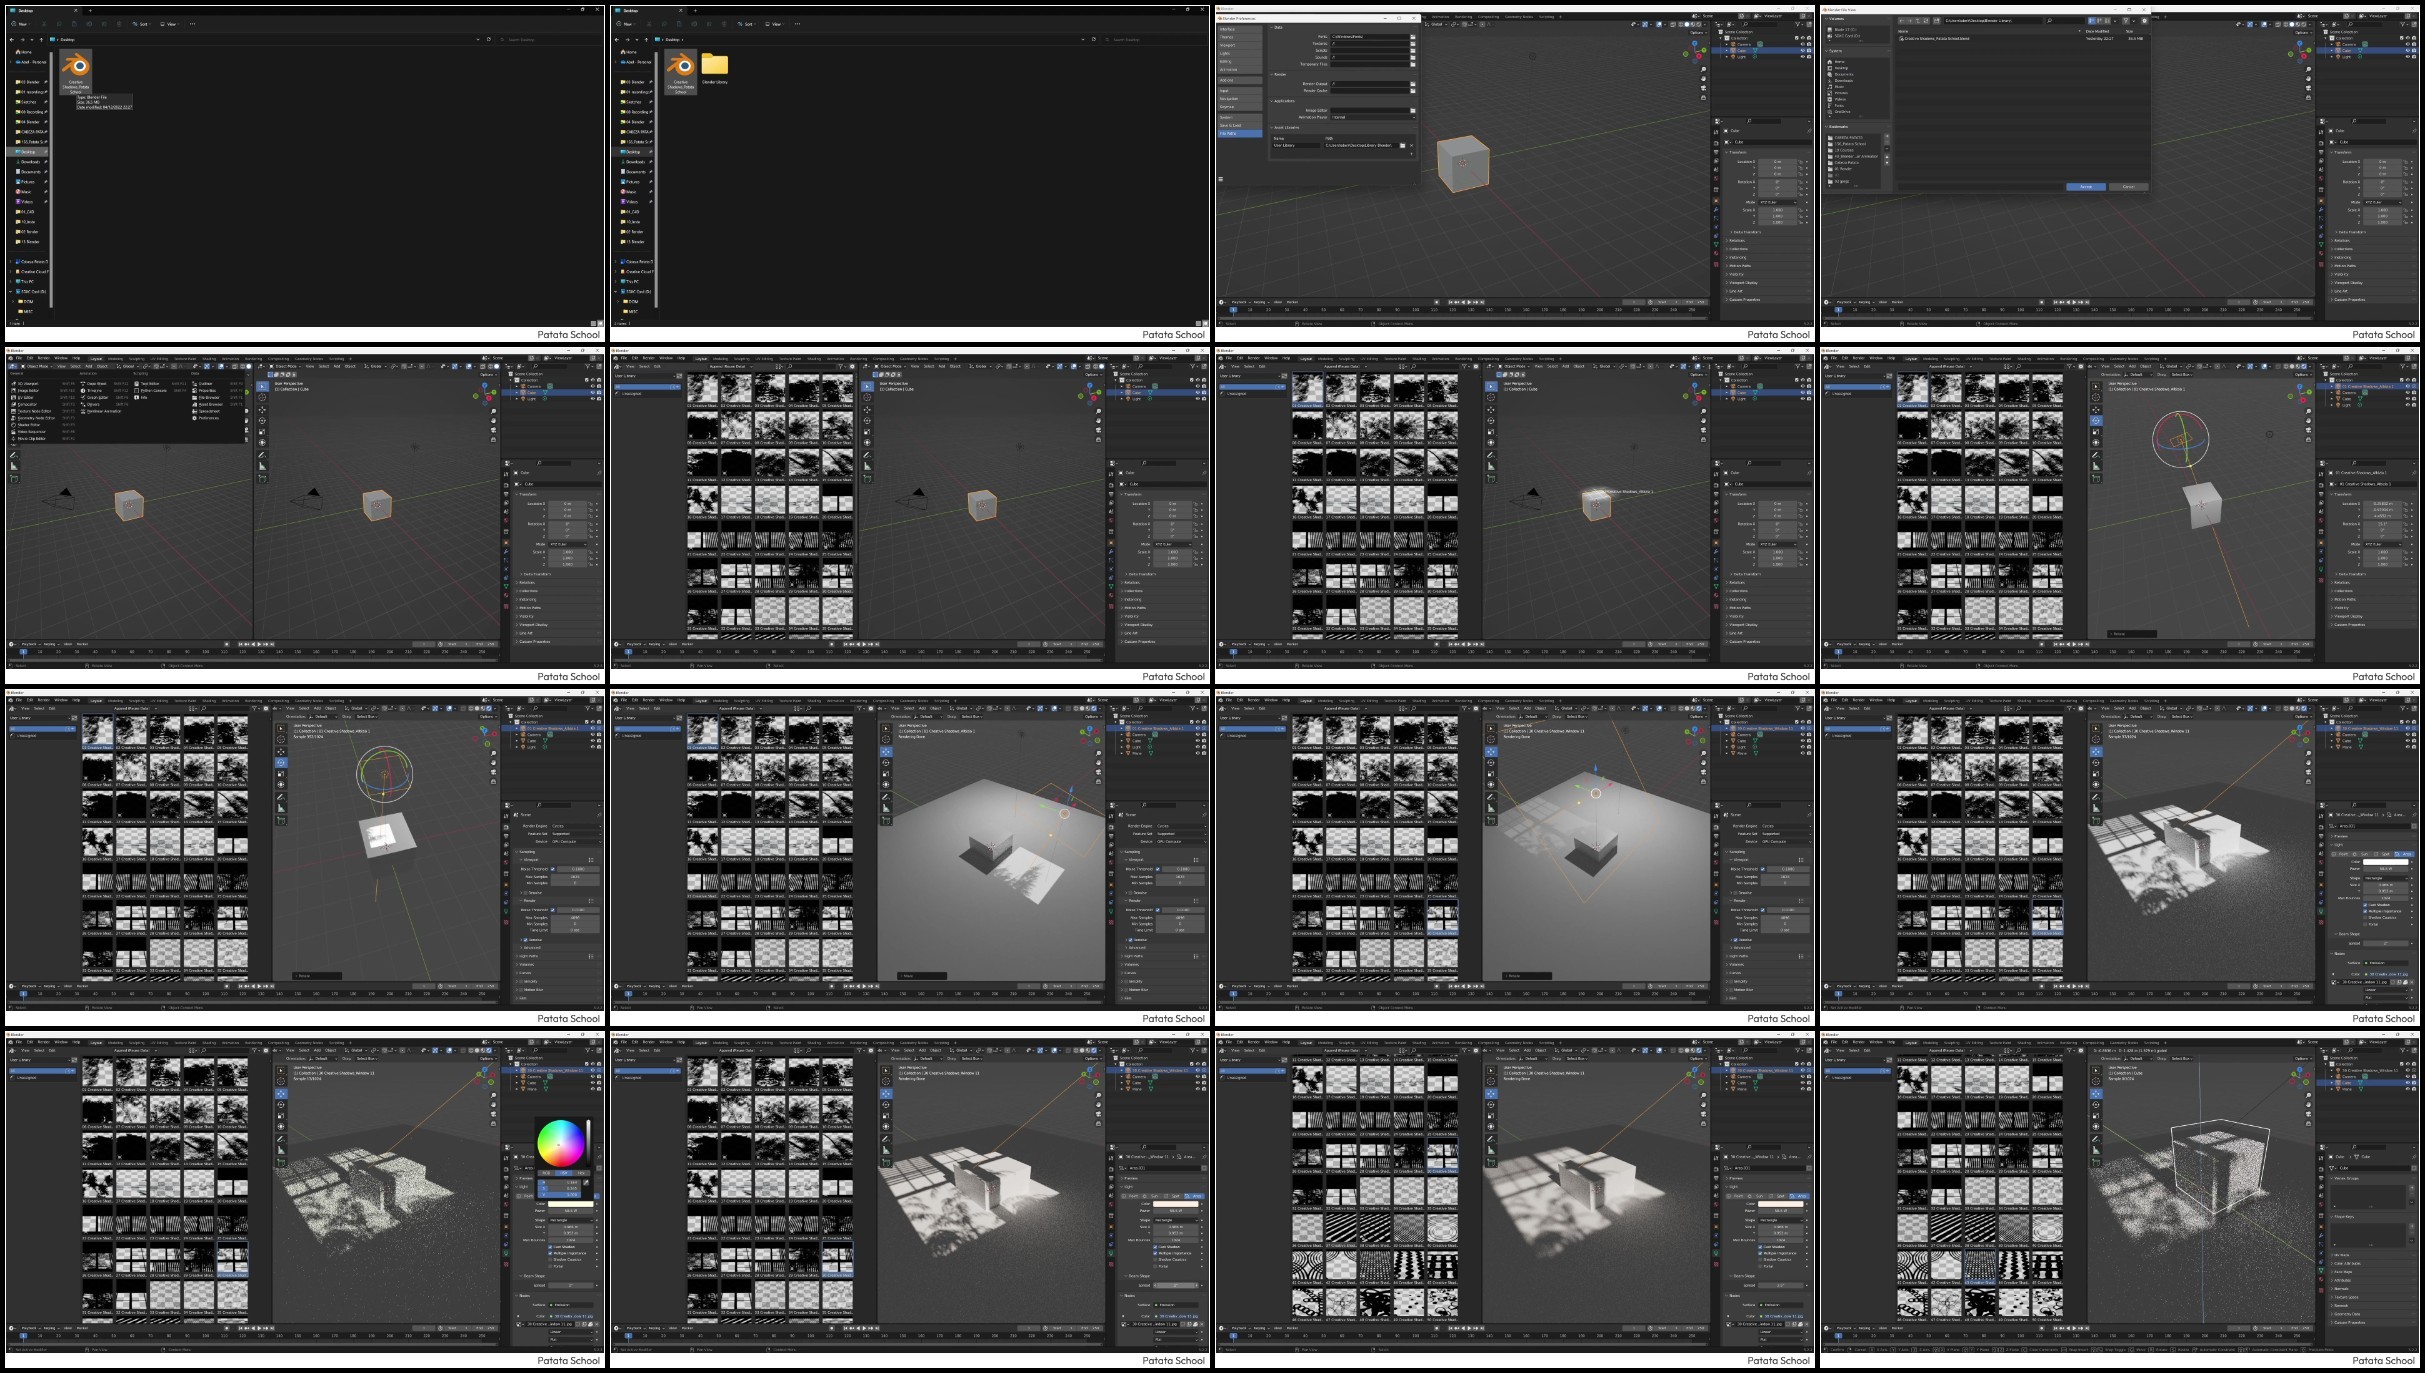Open This PC in Explorer with Blender Library folder
The image size is (2425, 1373).
(630, 281)
